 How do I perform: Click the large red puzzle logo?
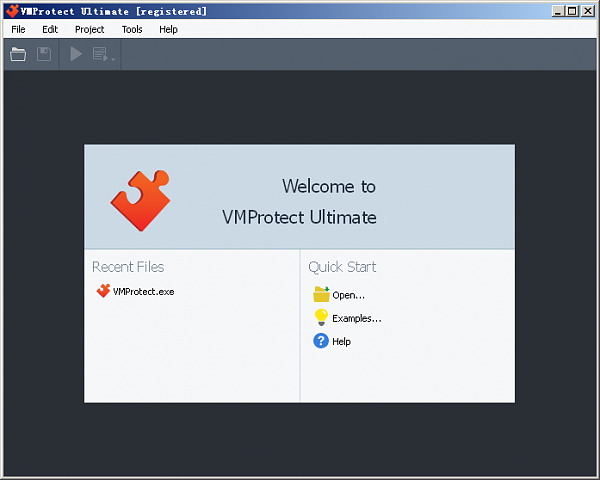click(140, 199)
